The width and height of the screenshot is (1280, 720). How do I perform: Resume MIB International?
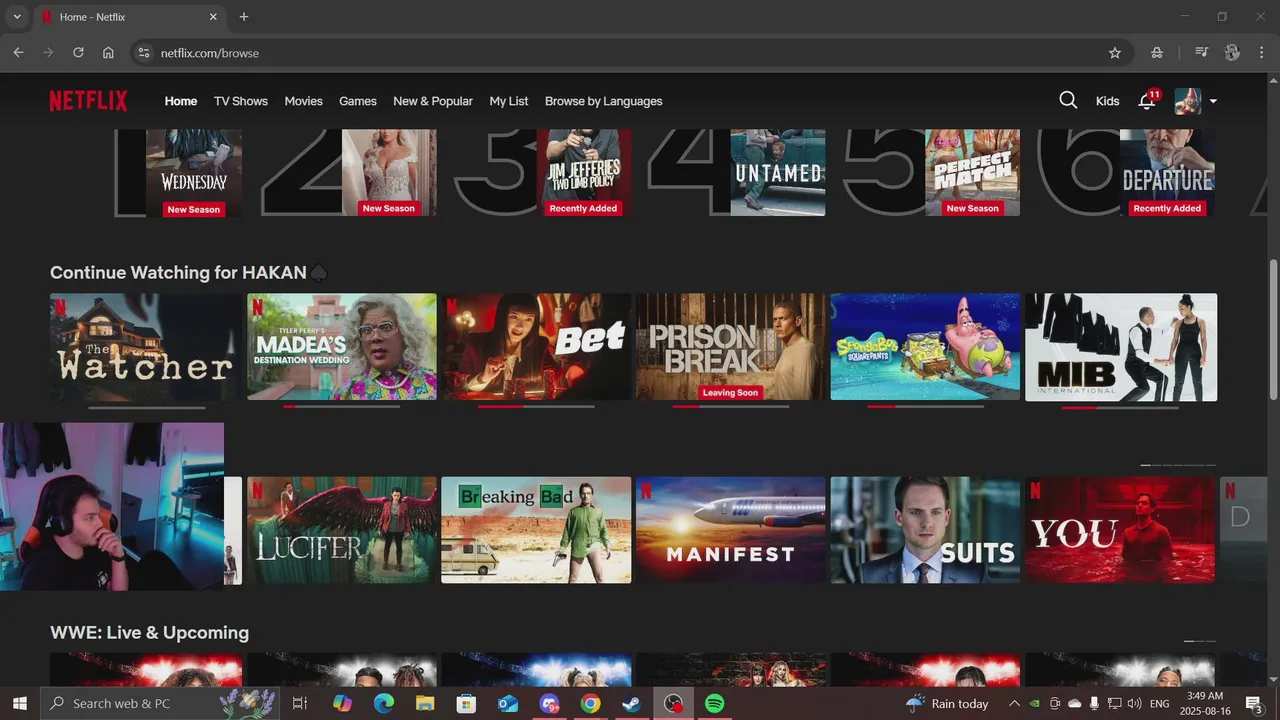[1121, 347]
